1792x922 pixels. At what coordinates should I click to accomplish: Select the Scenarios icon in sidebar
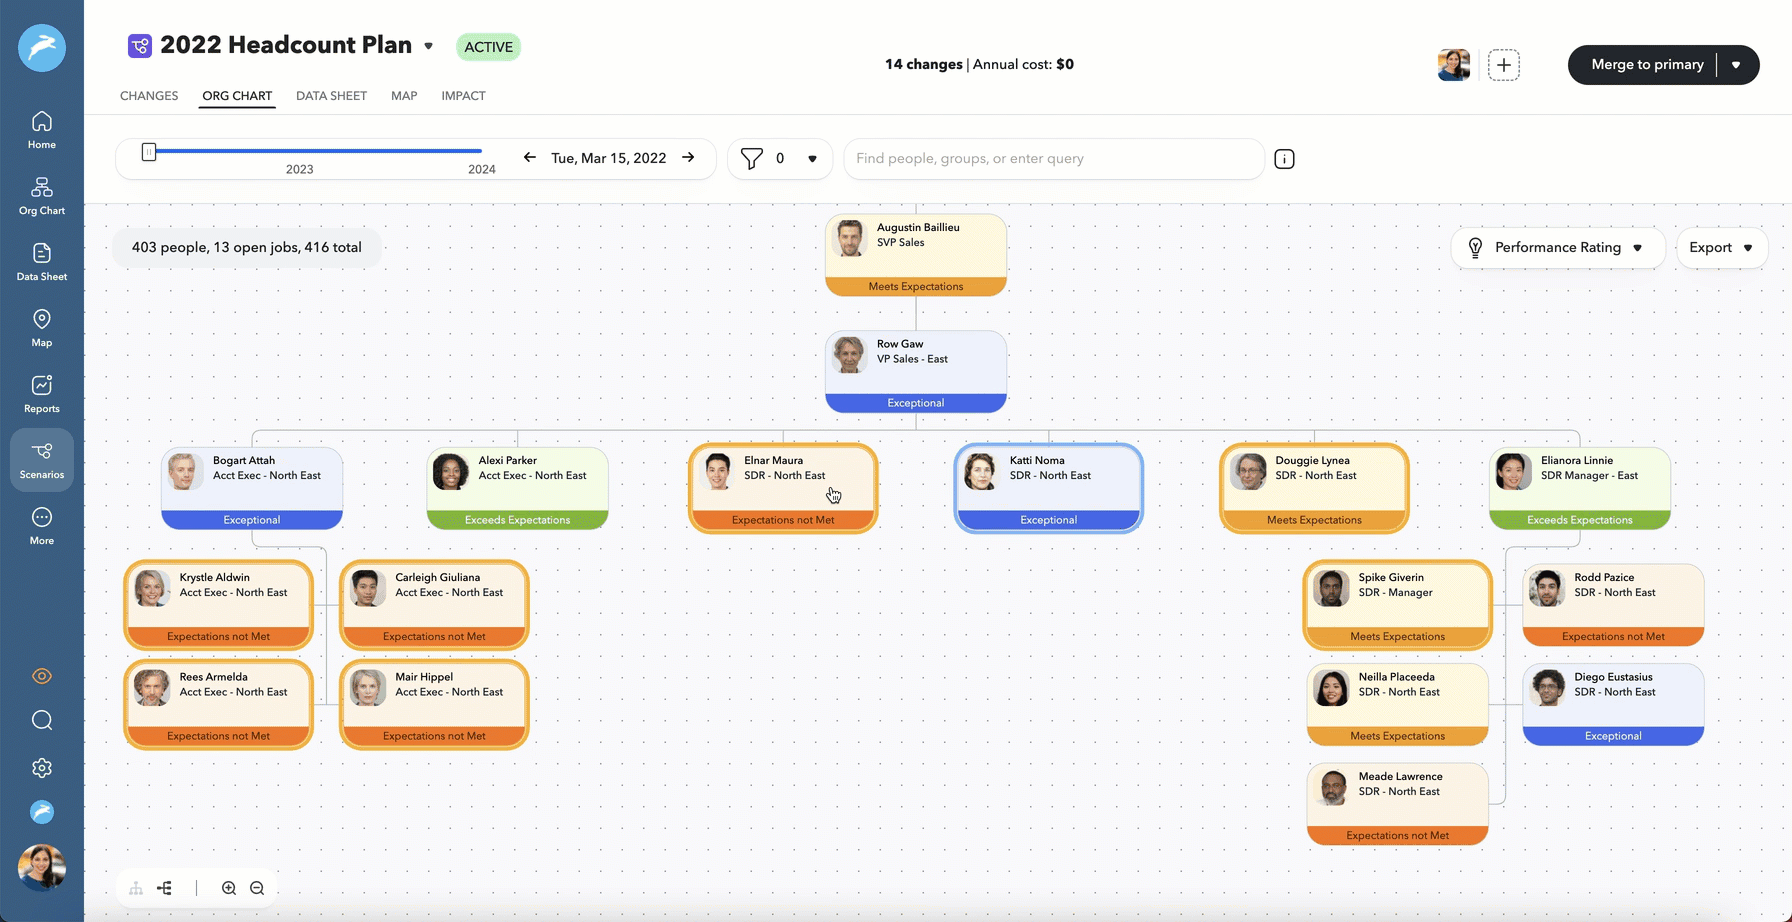click(x=41, y=459)
